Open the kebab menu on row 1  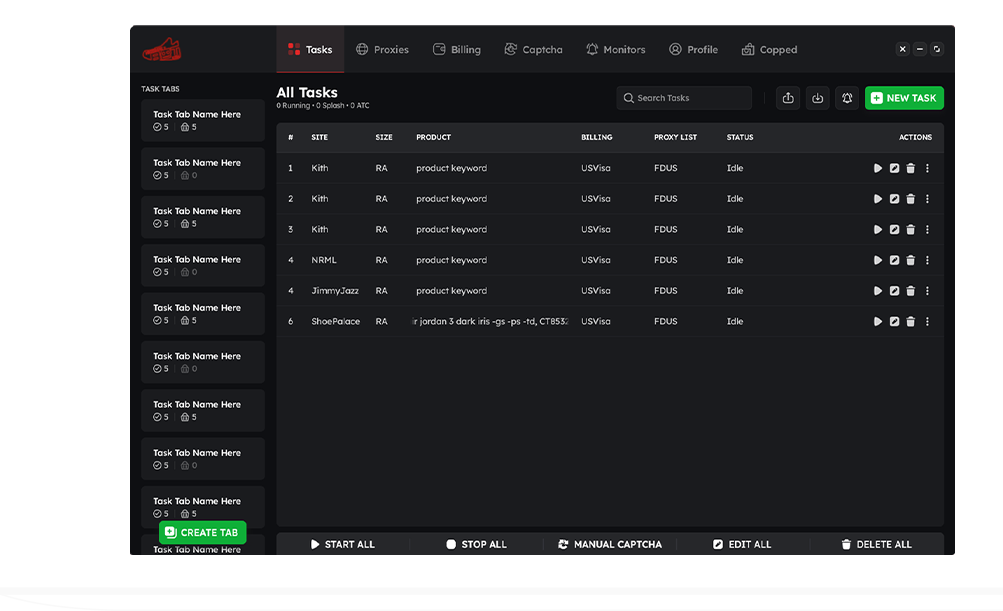(x=927, y=168)
